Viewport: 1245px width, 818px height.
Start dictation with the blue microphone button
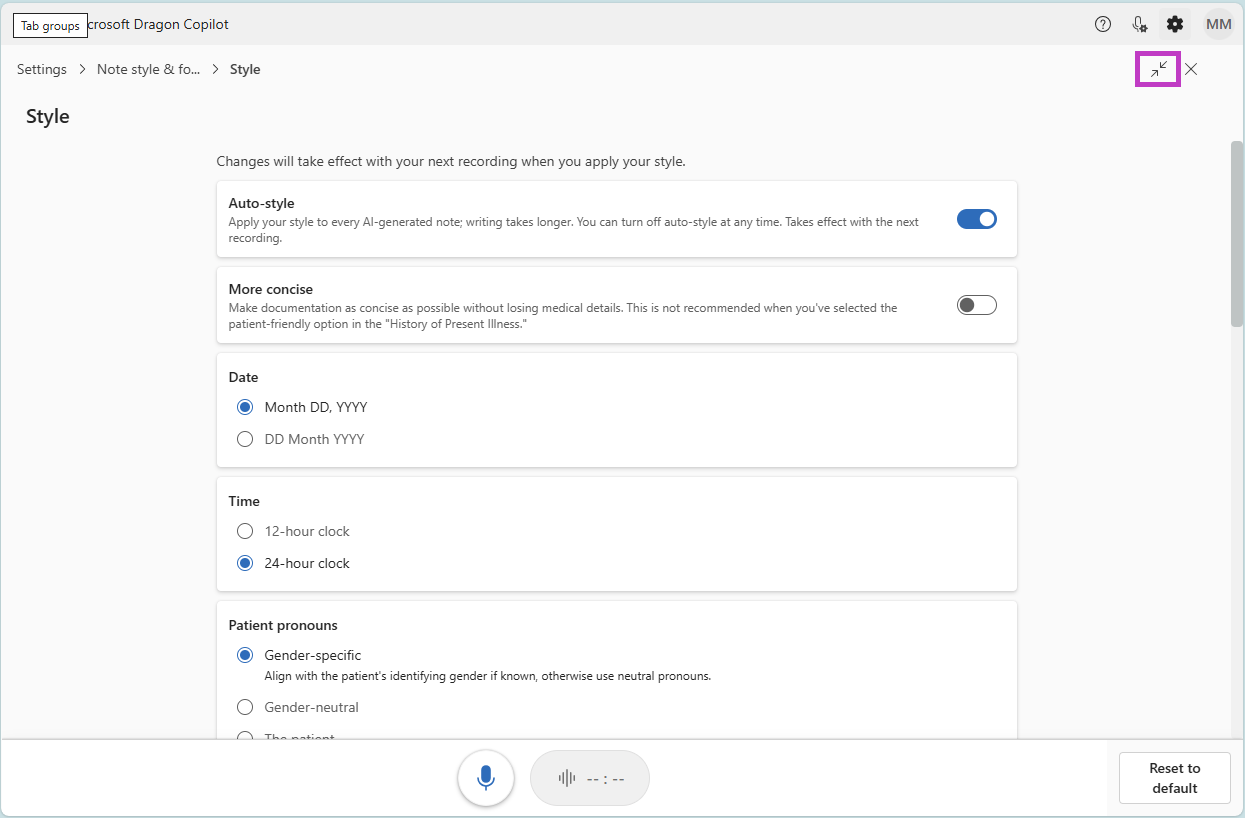486,778
